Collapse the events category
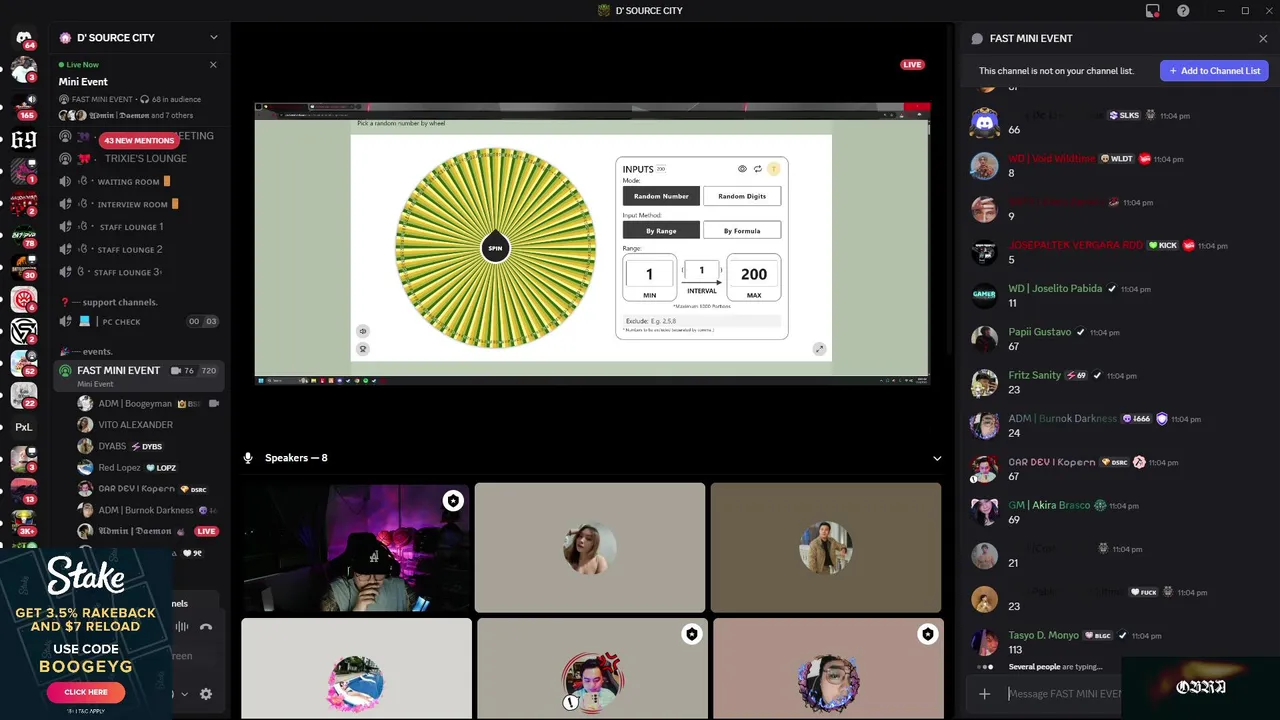The height and width of the screenshot is (720, 1280). coord(91,352)
